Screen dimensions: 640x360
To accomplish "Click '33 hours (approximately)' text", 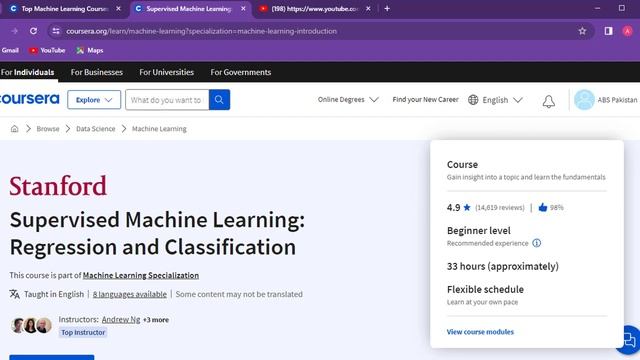I will pyautogui.click(x=502, y=266).
